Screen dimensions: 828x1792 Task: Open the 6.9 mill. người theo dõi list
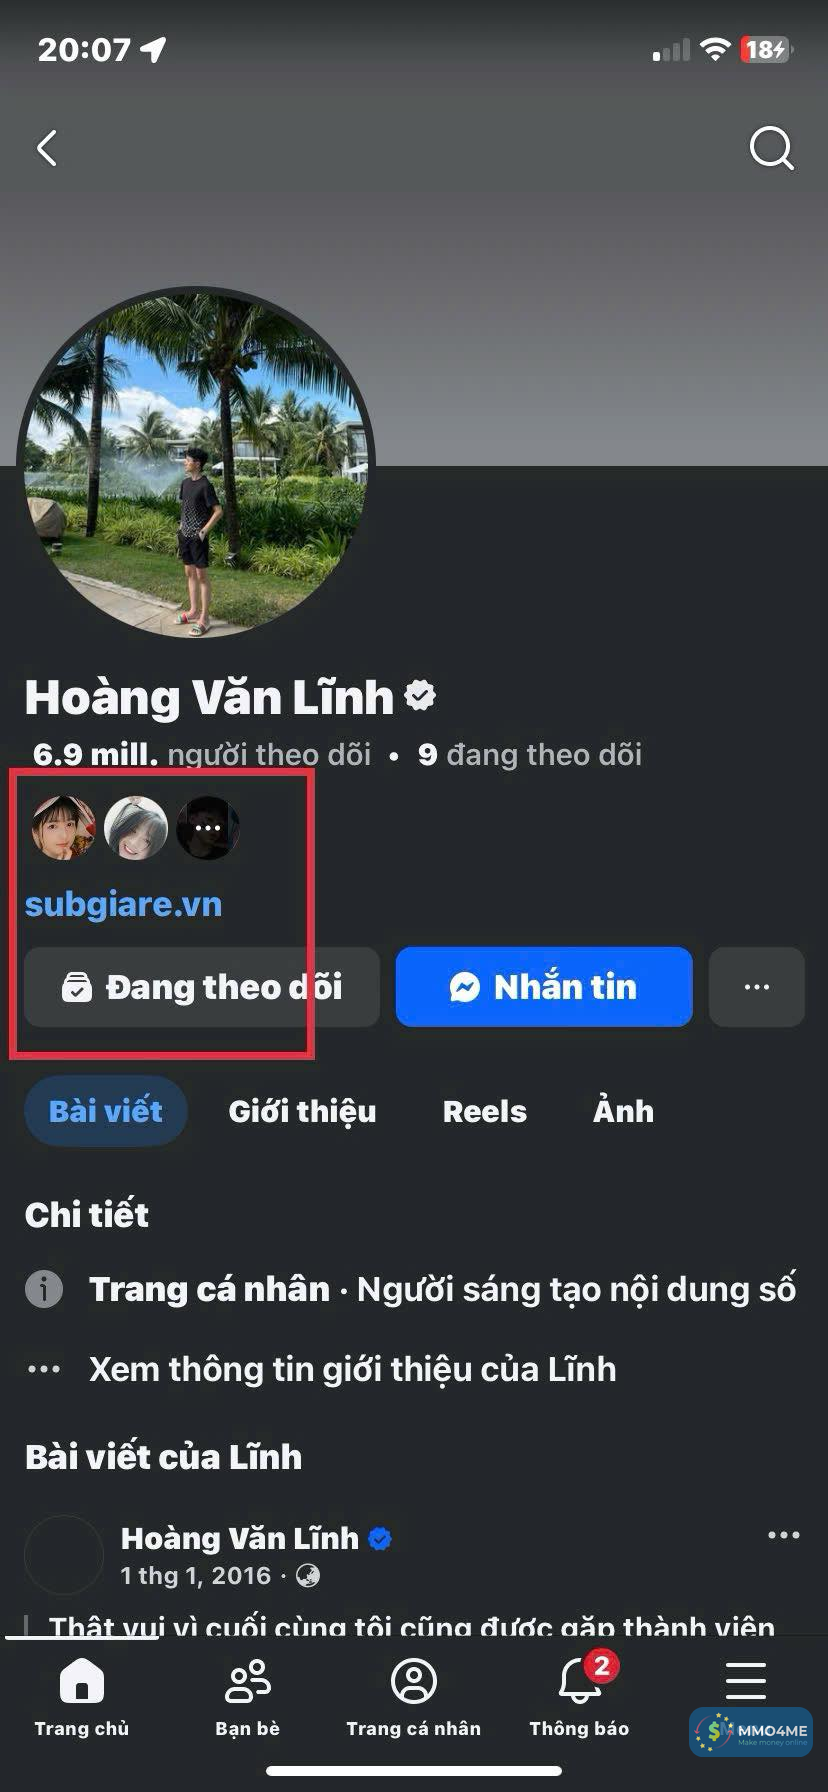[x=202, y=755]
